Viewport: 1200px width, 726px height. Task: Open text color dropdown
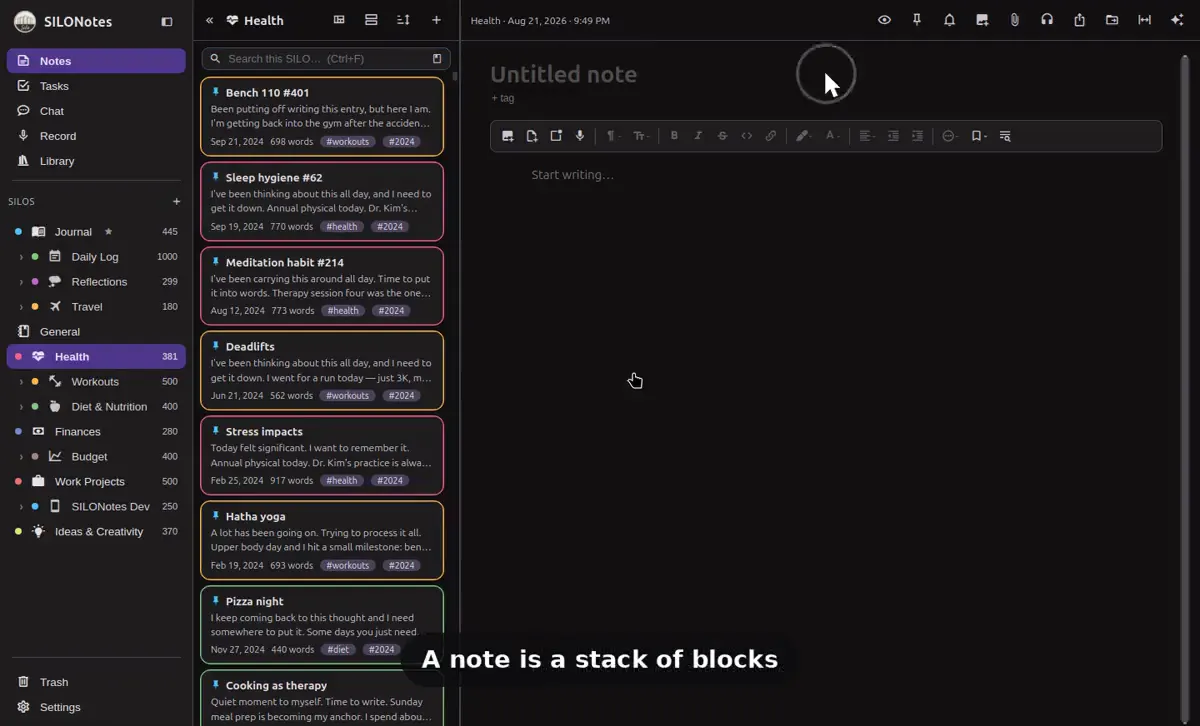coord(832,136)
